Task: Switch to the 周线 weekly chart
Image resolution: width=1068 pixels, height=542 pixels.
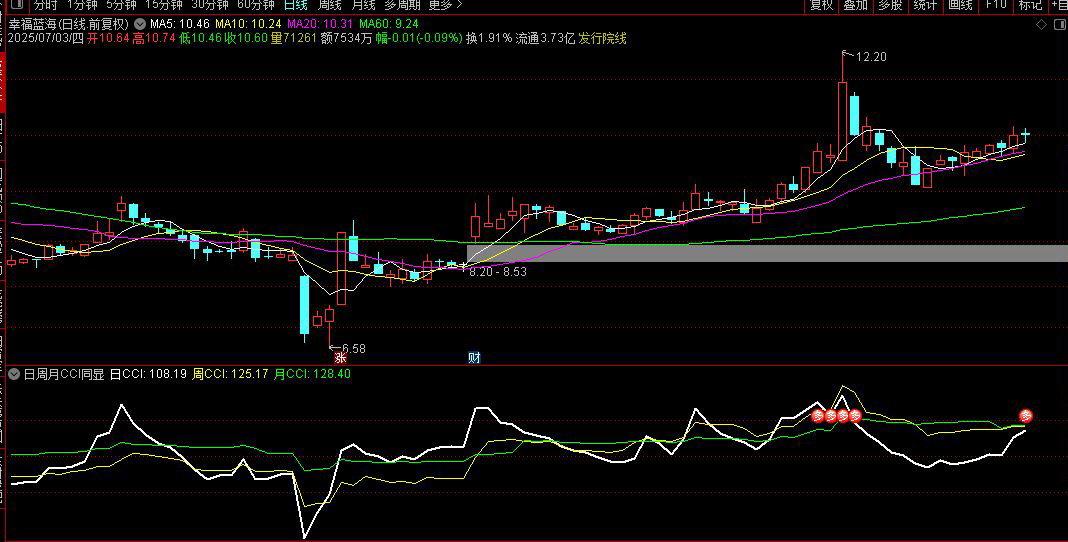Action: click(x=330, y=5)
